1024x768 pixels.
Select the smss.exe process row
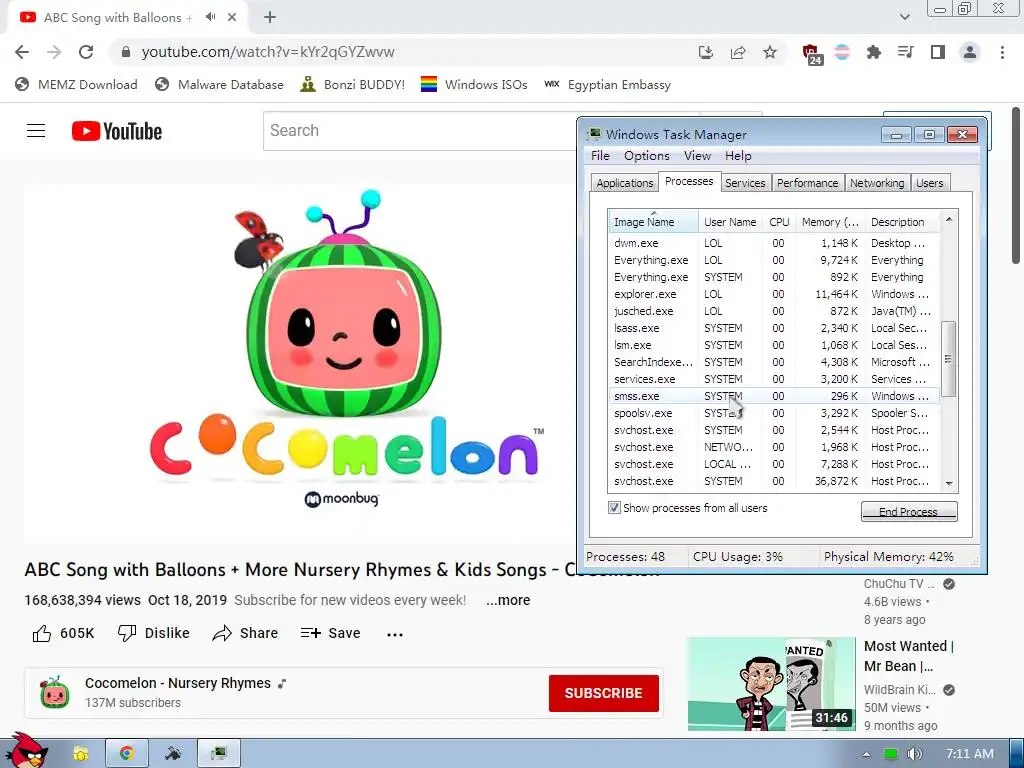pos(774,396)
